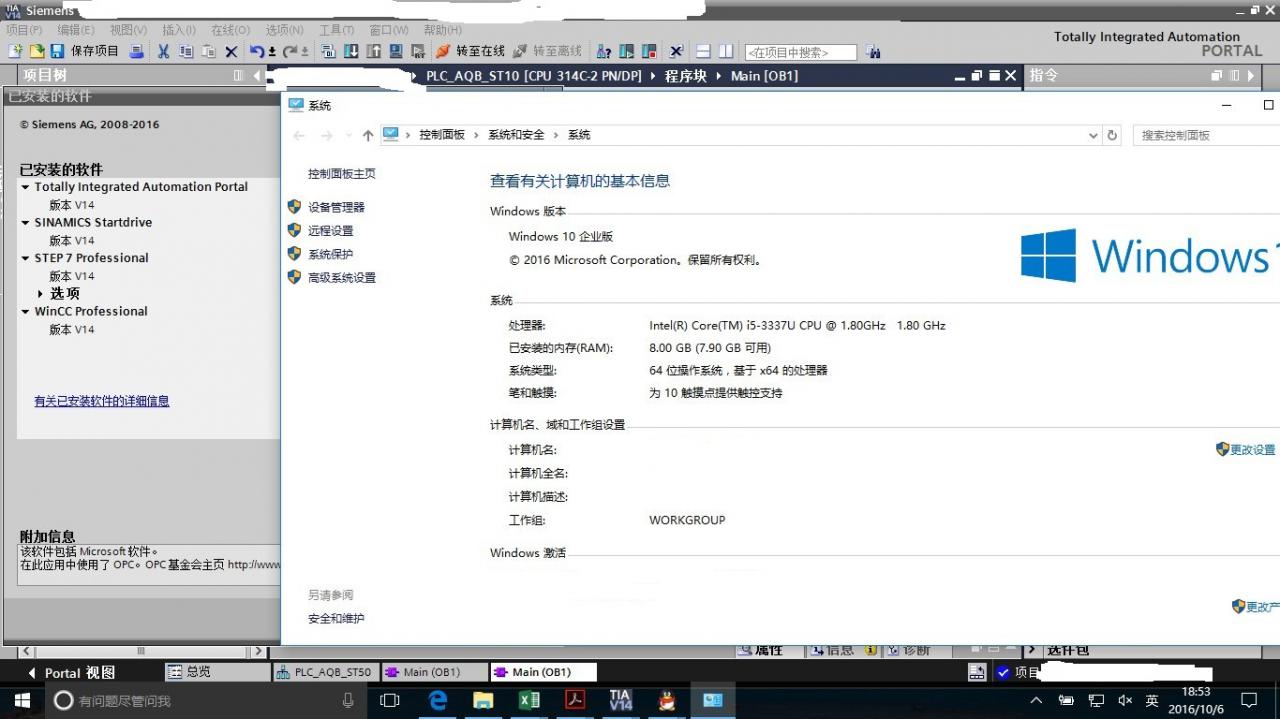
Task: Click the Undo arrow icon
Action: [259, 51]
